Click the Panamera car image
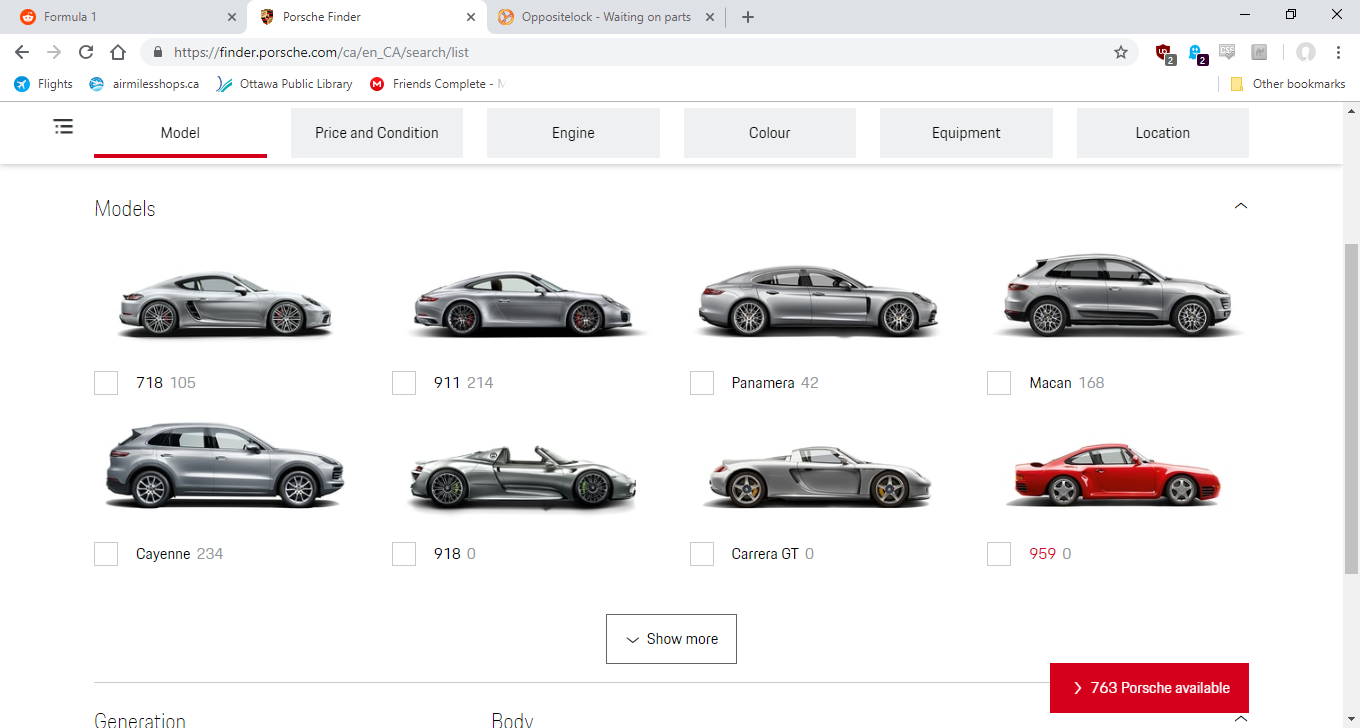1360x728 pixels. point(820,300)
